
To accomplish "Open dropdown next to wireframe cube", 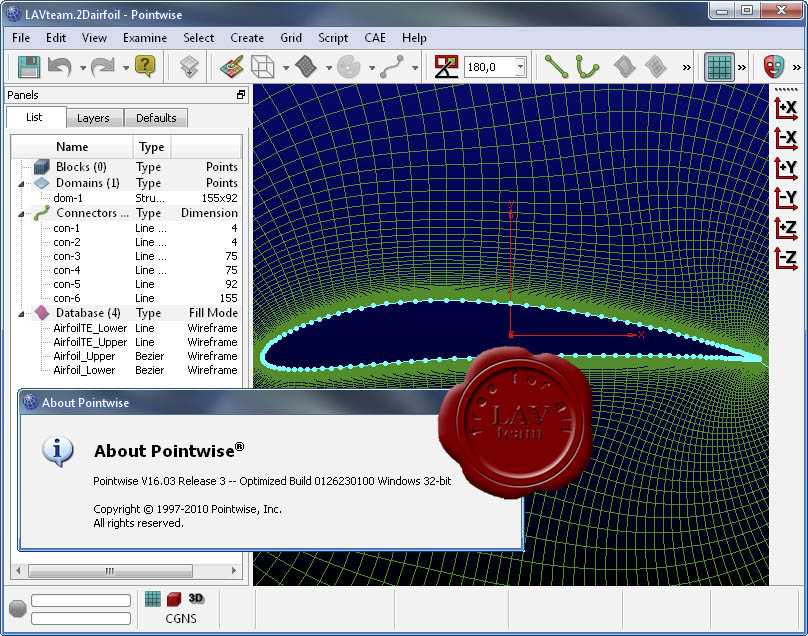I will (x=285, y=68).
